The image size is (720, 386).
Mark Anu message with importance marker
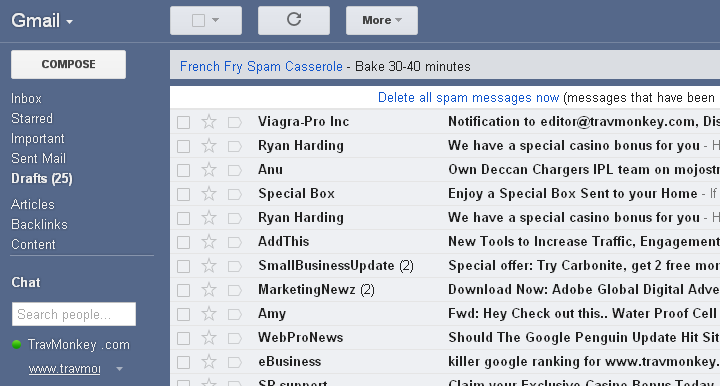pyautogui.click(x=235, y=170)
